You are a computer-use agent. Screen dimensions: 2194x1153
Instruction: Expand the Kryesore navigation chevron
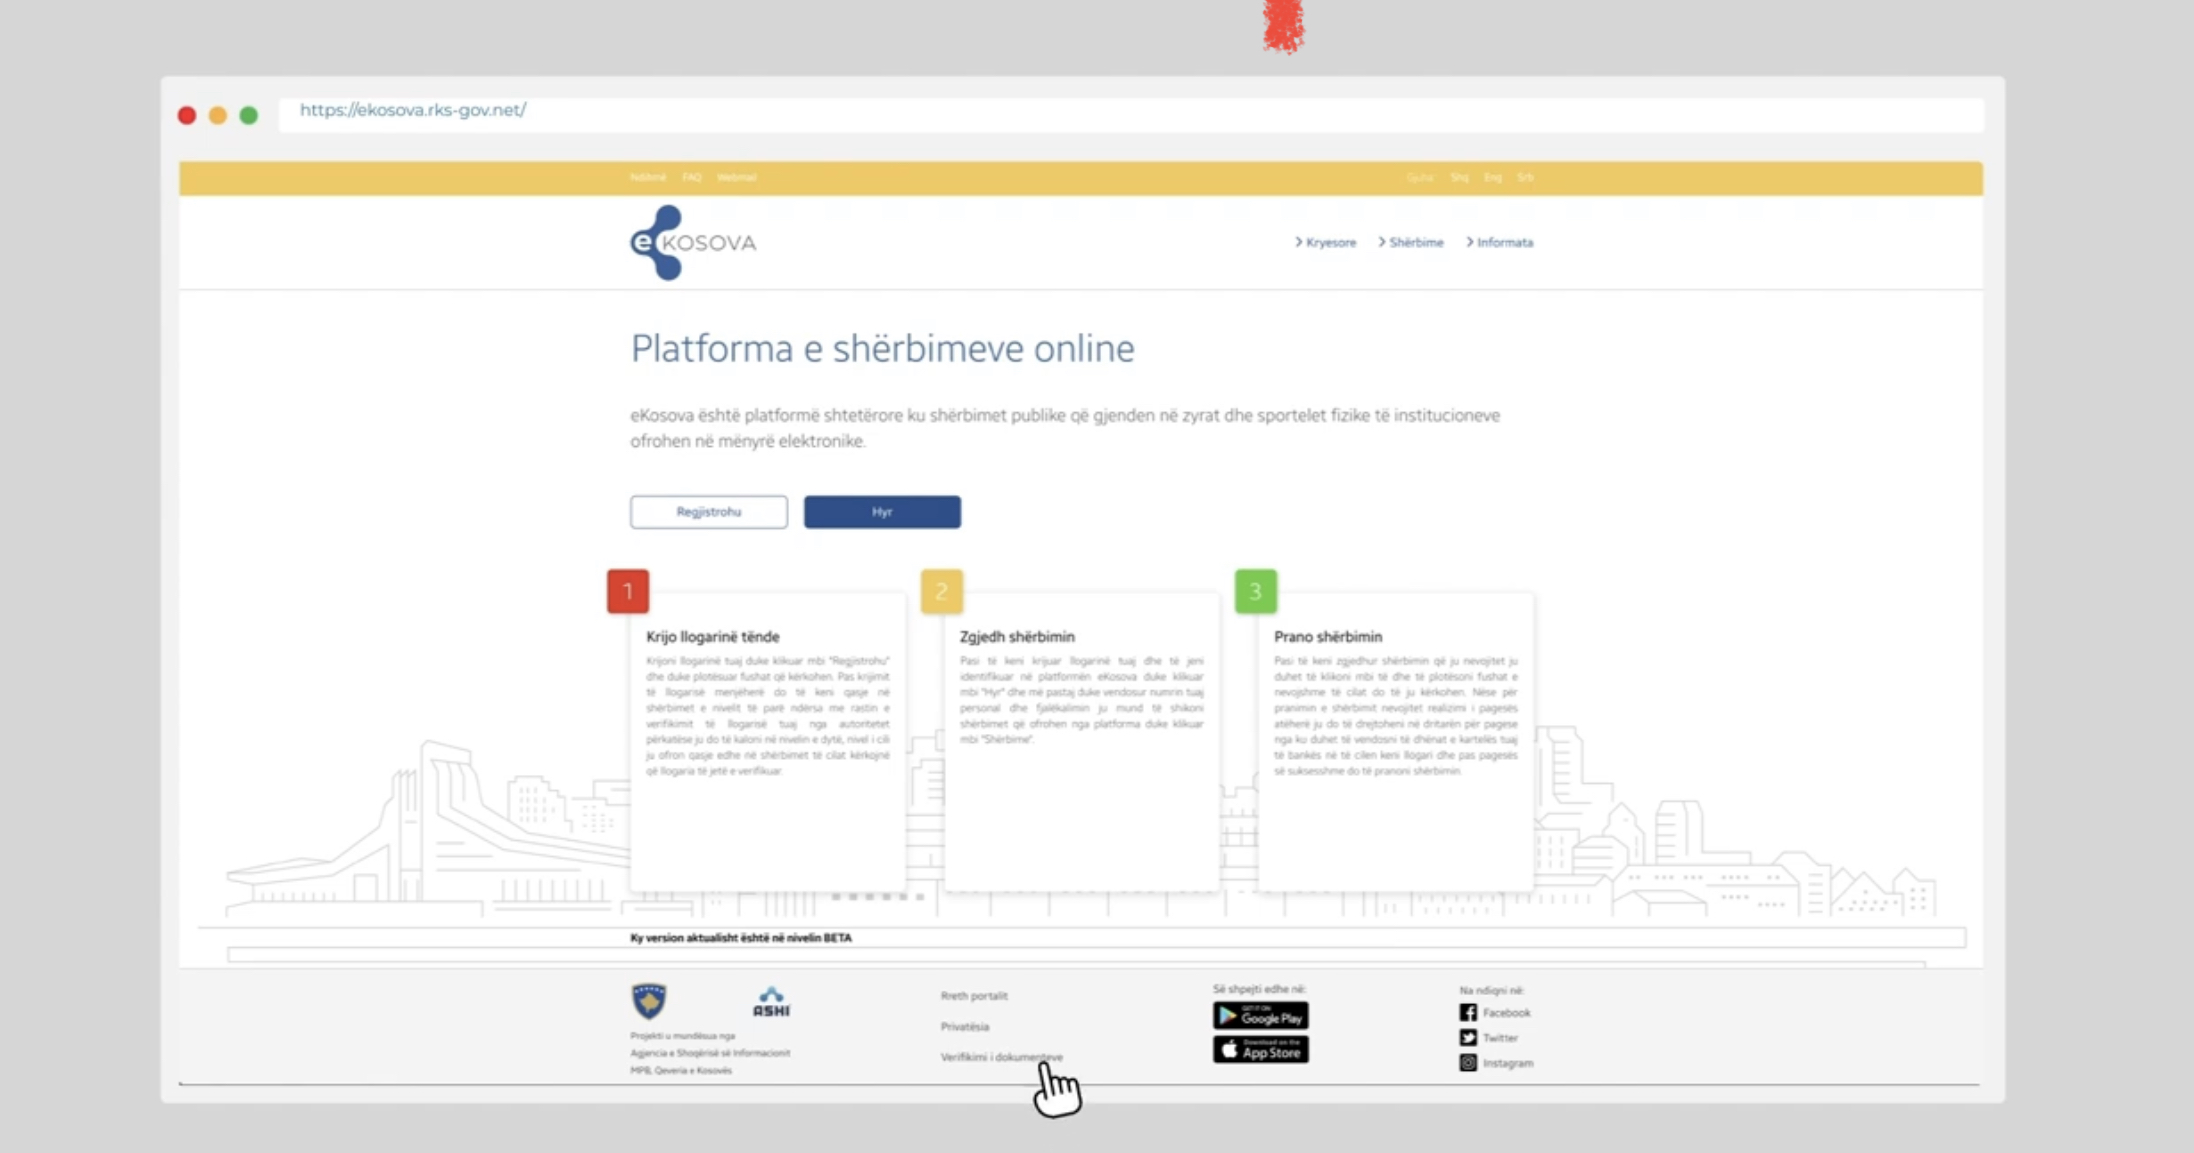click(x=1298, y=242)
